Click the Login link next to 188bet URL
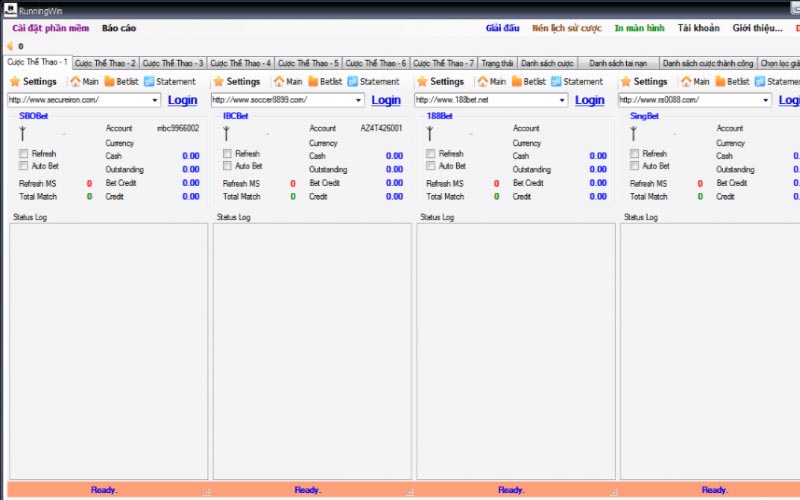This screenshot has height=500, width=800. click(x=589, y=100)
